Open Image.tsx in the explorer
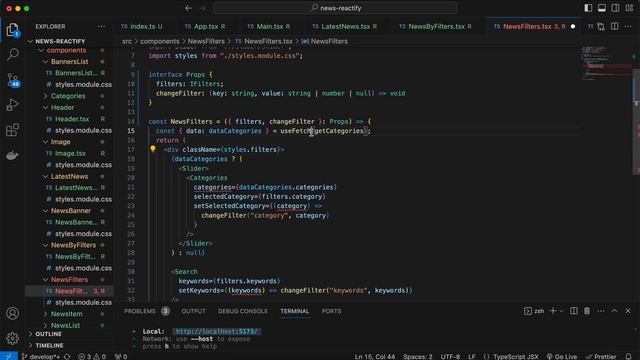640x360 pixels. (69, 153)
